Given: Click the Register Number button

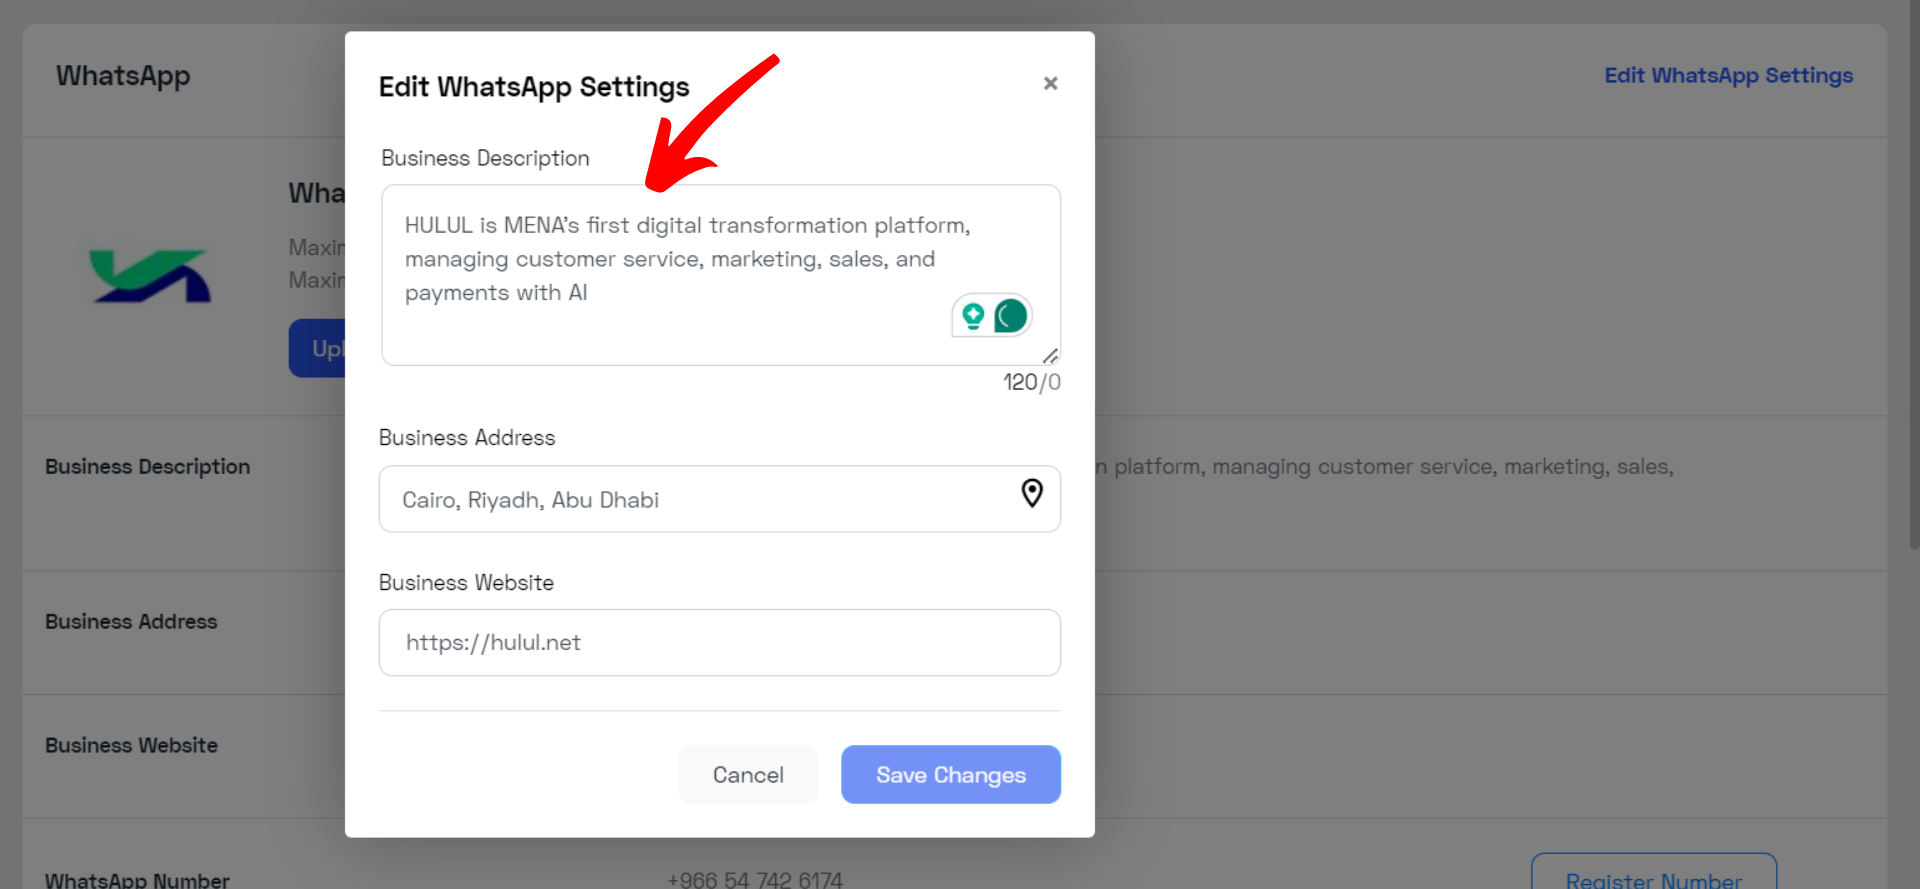Looking at the screenshot, I should pos(1654,871).
